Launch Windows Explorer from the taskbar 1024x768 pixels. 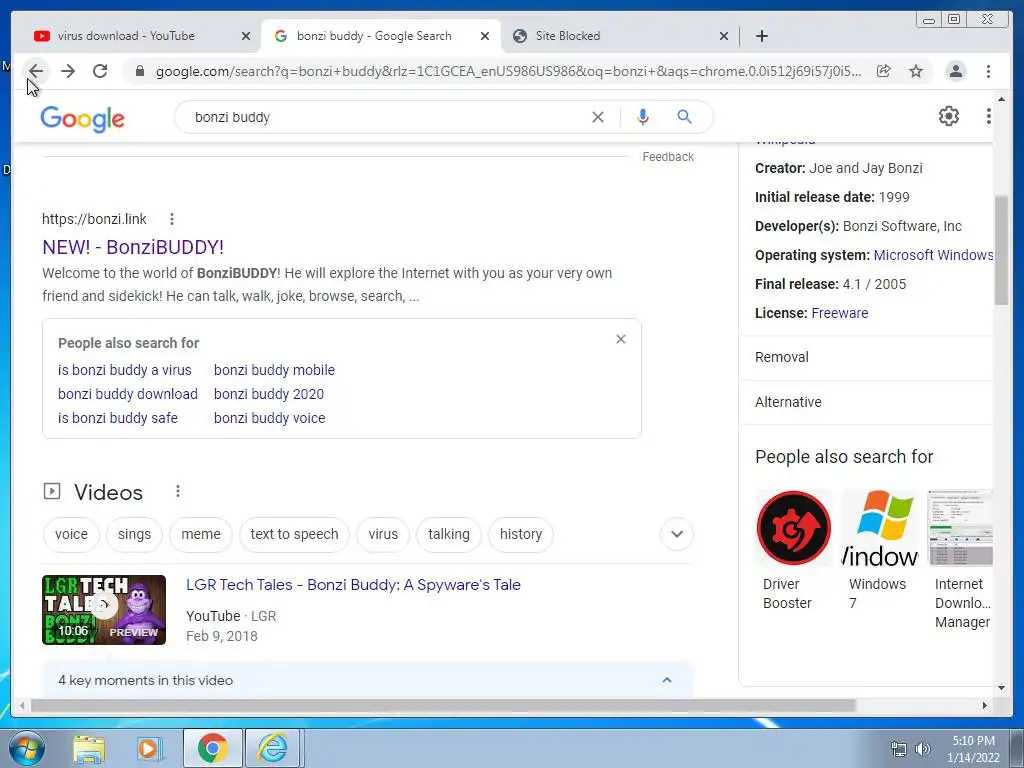coord(89,748)
